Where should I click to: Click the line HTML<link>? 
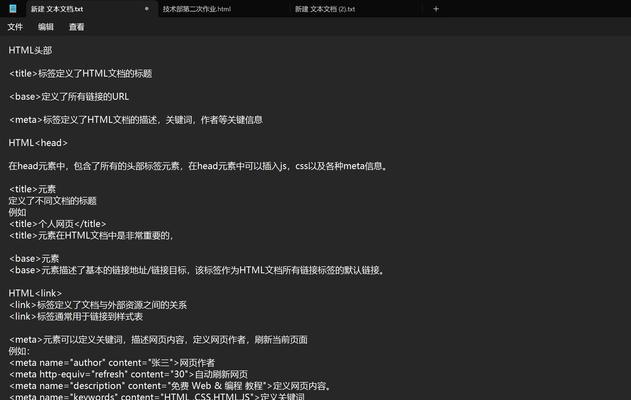(x=35, y=293)
